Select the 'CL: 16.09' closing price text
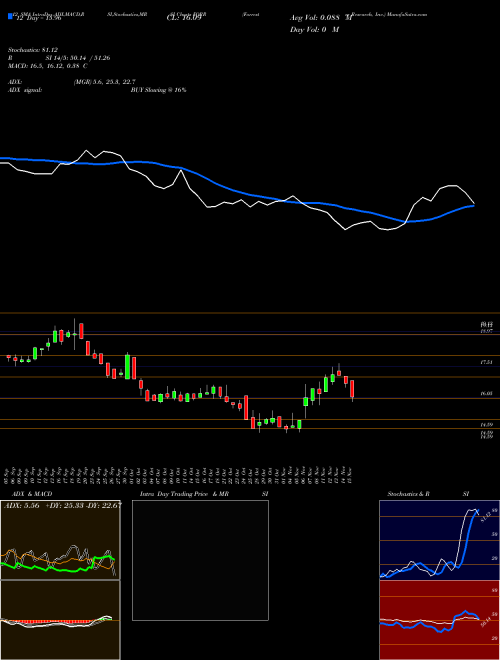 point(183,18)
